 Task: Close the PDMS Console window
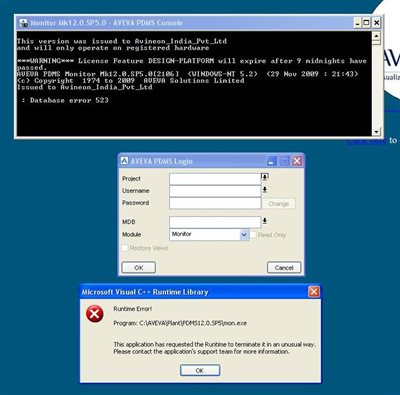(x=376, y=23)
